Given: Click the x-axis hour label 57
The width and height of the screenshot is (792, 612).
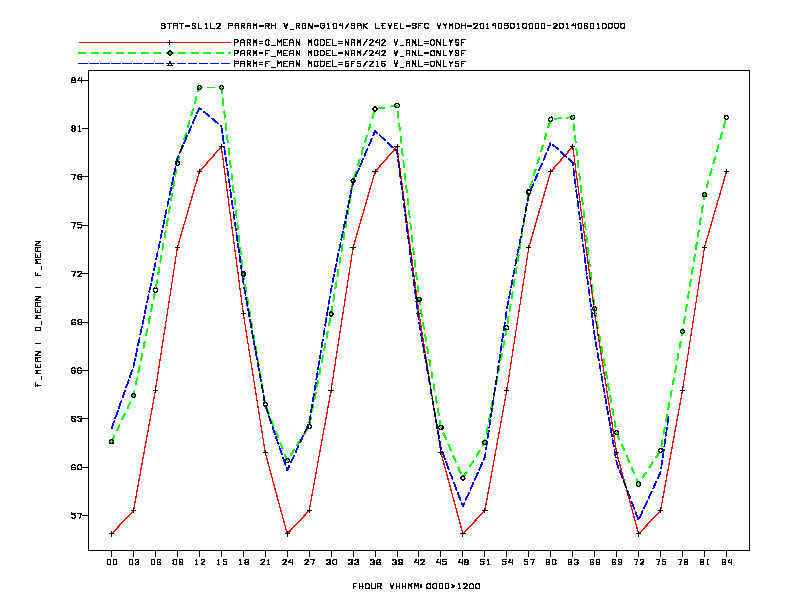Looking at the screenshot, I should click(x=529, y=562).
